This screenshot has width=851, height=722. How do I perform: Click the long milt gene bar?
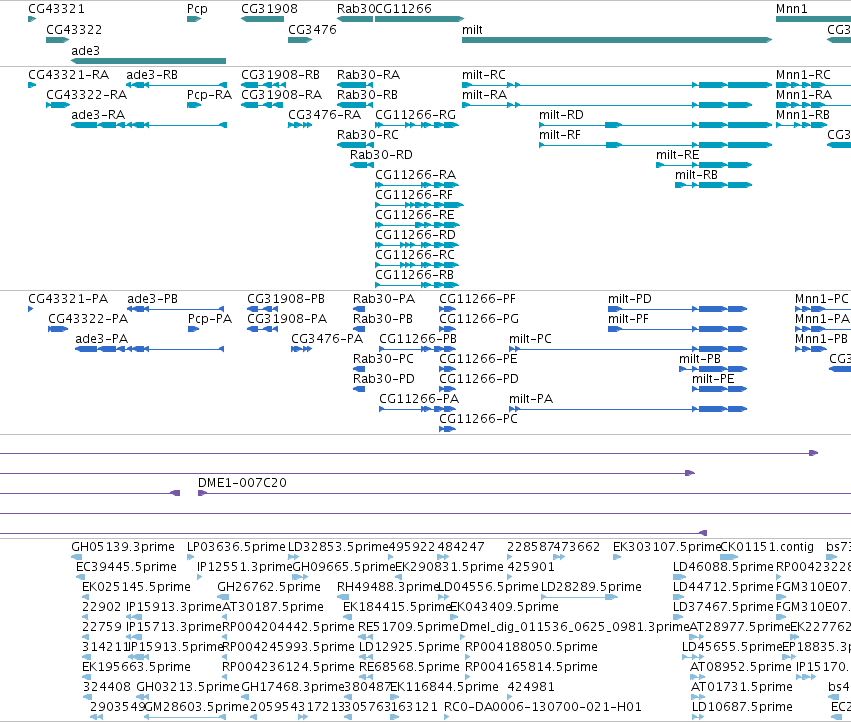pyautogui.click(x=617, y=40)
